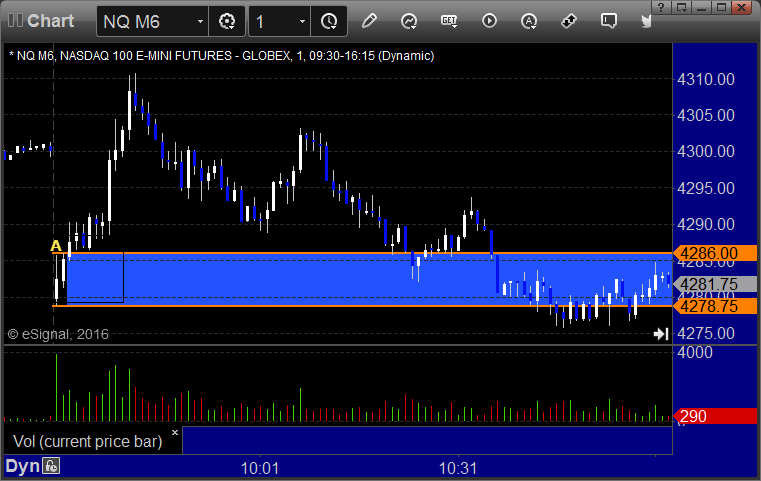Click the GET tools icon

pyautogui.click(x=449, y=21)
